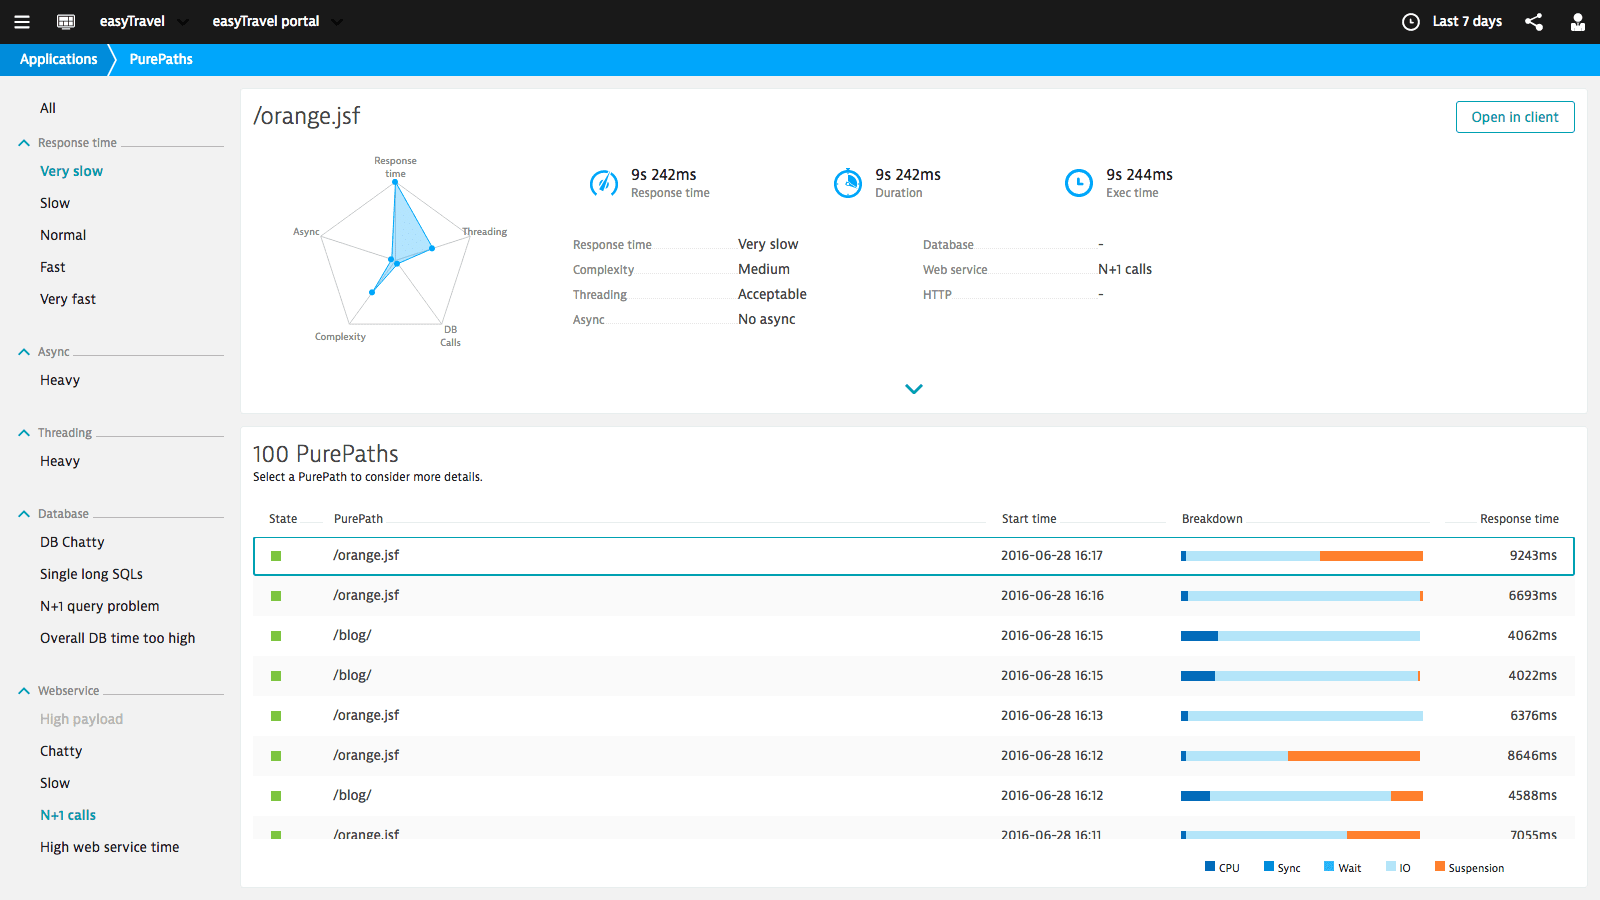Click the Sync legend swatch

1269,866
